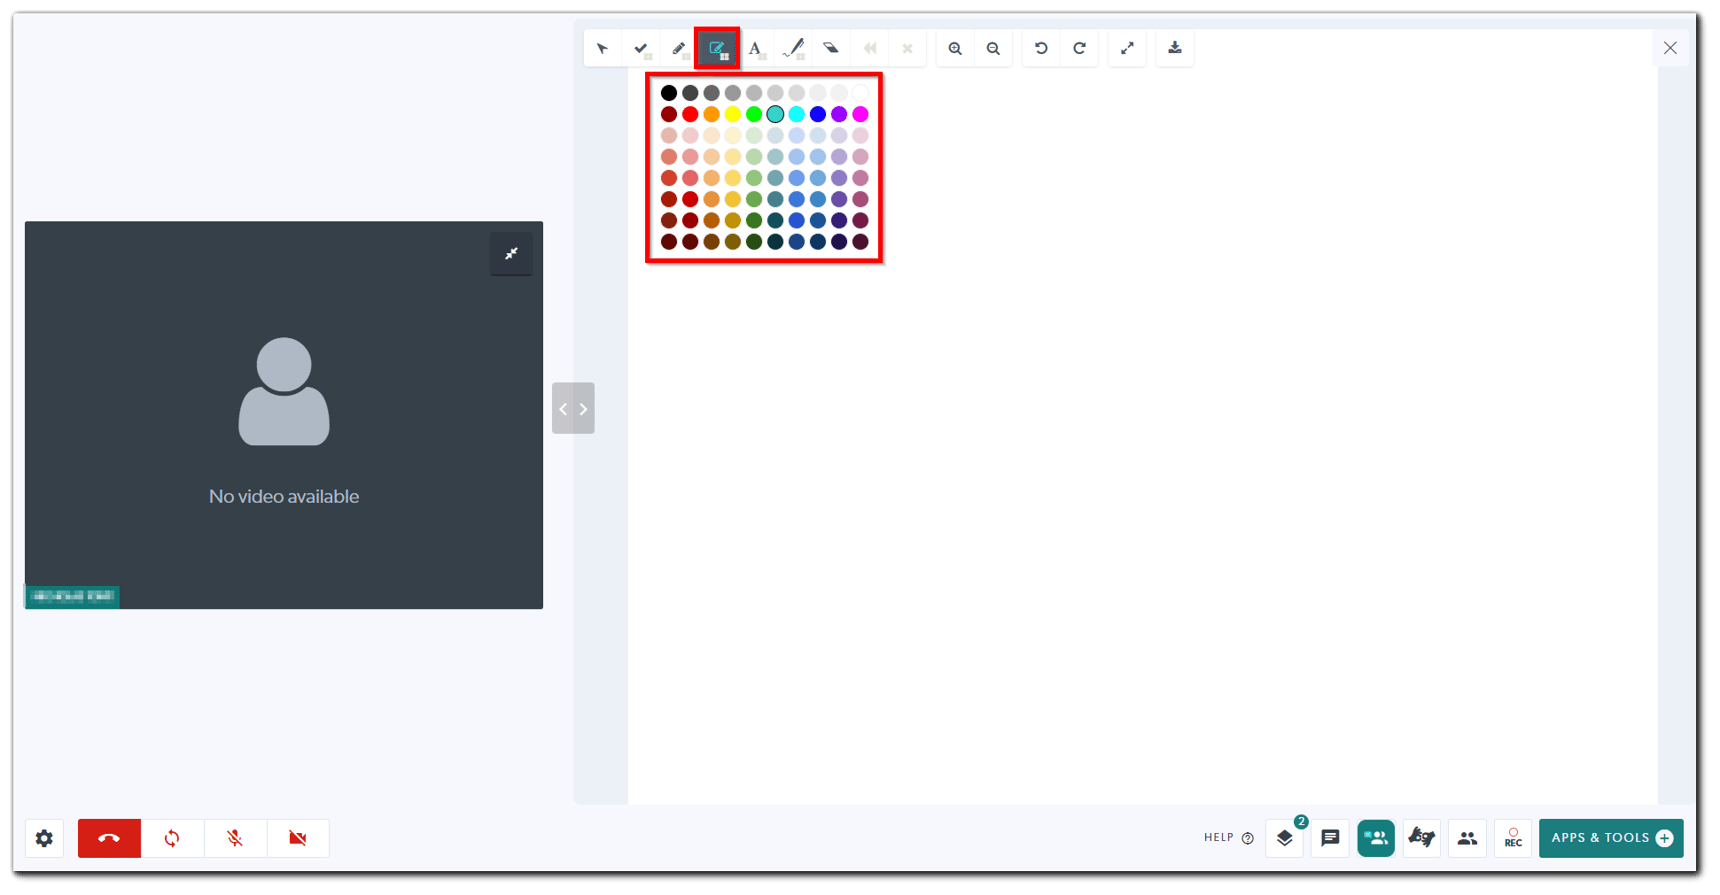
Task: Pick the pure red color swatch
Action: pyautogui.click(x=690, y=114)
